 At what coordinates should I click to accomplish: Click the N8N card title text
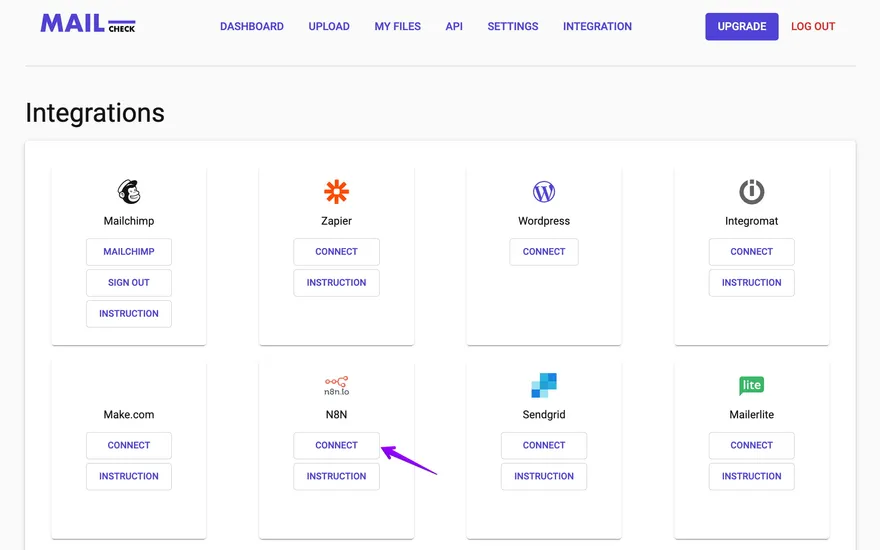[x=336, y=414]
